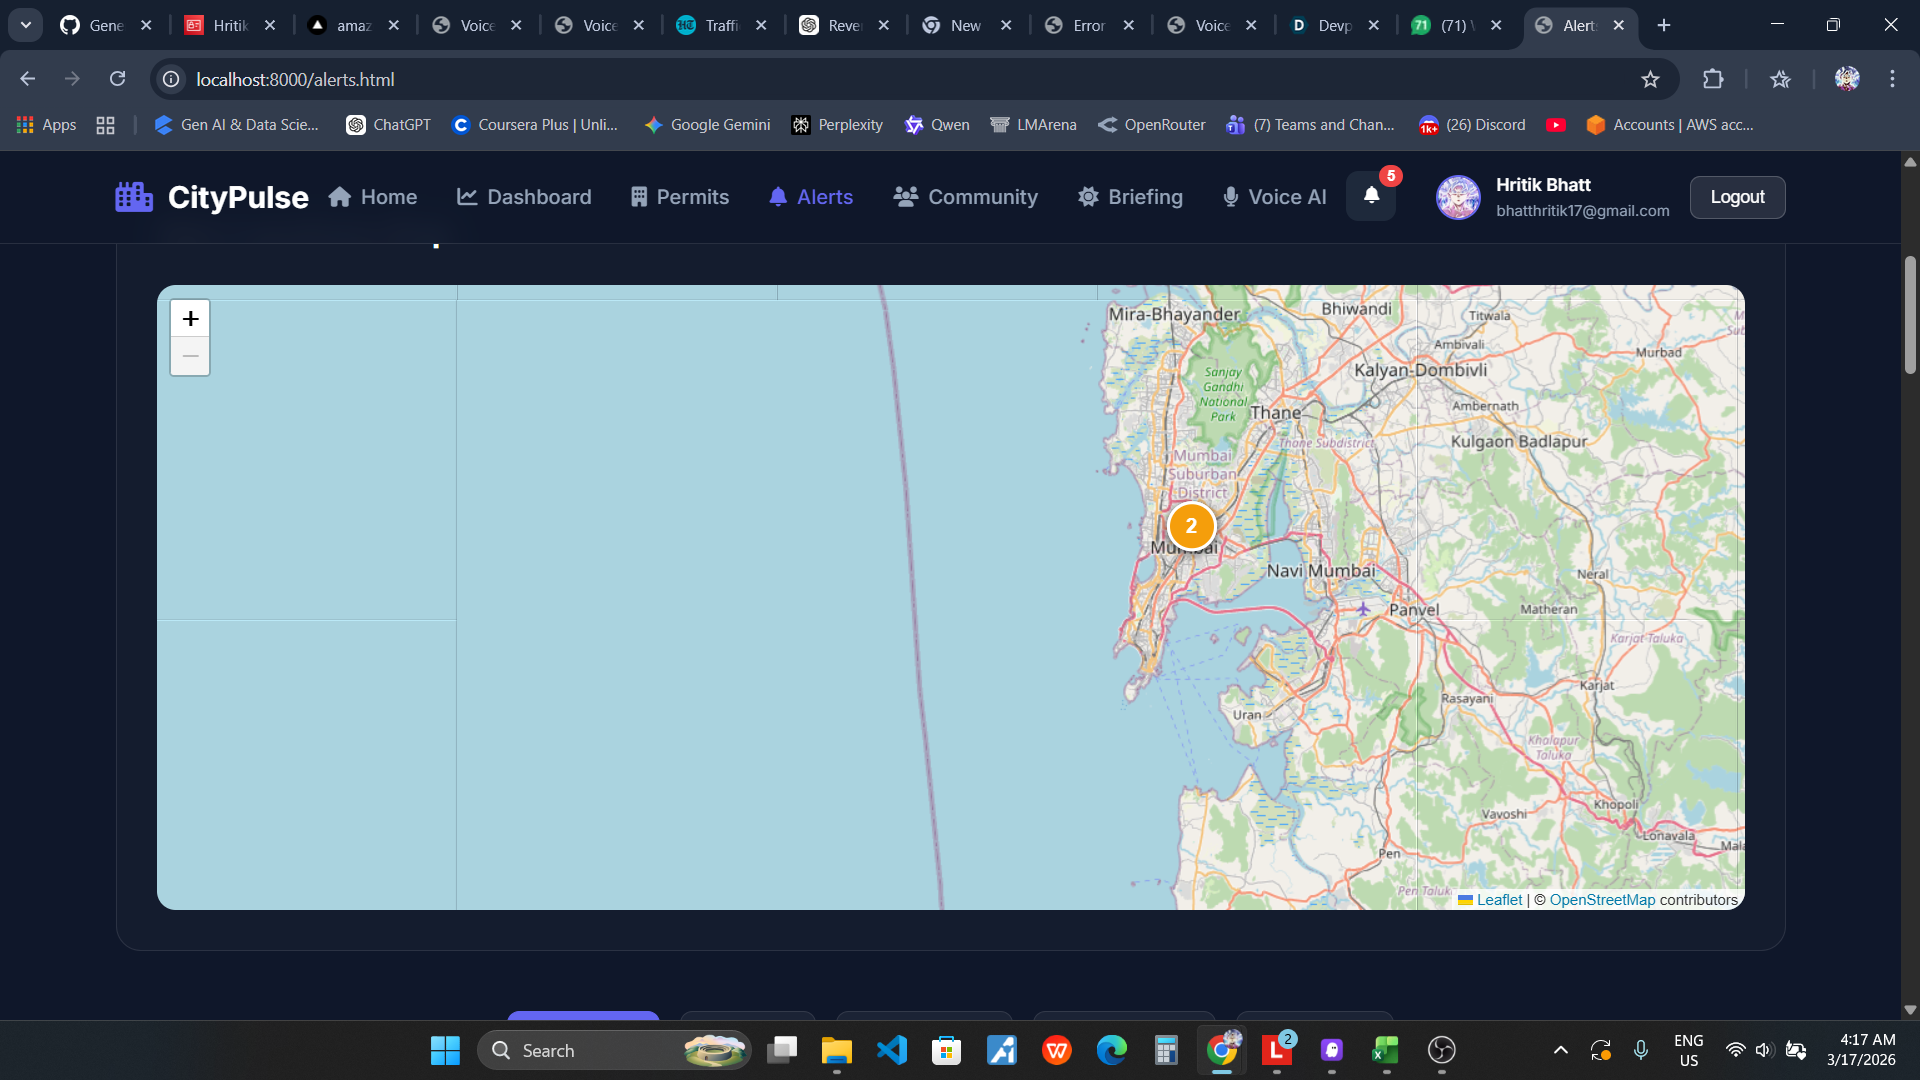Expand hidden system tray icons
The height and width of the screenshot is (1080, 1920).
1560,1050
